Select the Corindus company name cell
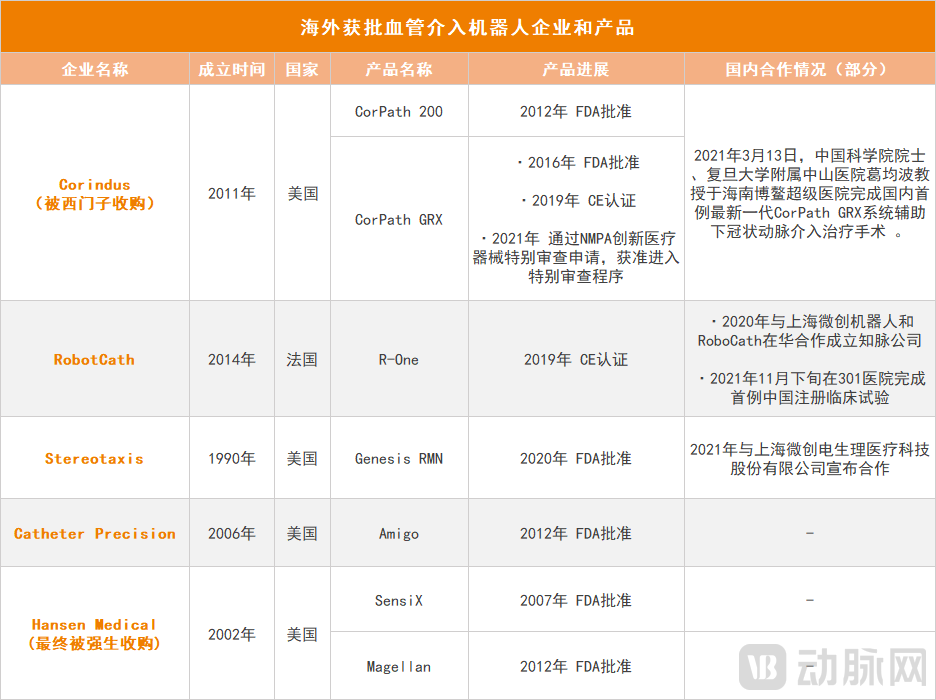Screen dimensions: 936x700 (x=95, y=194)
